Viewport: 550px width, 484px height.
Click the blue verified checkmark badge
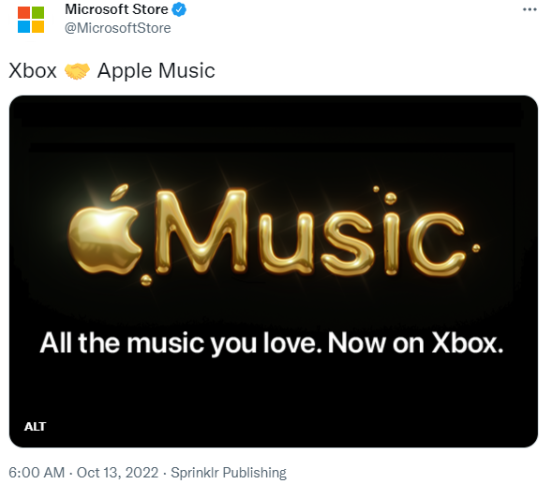[x=179, y=9]
